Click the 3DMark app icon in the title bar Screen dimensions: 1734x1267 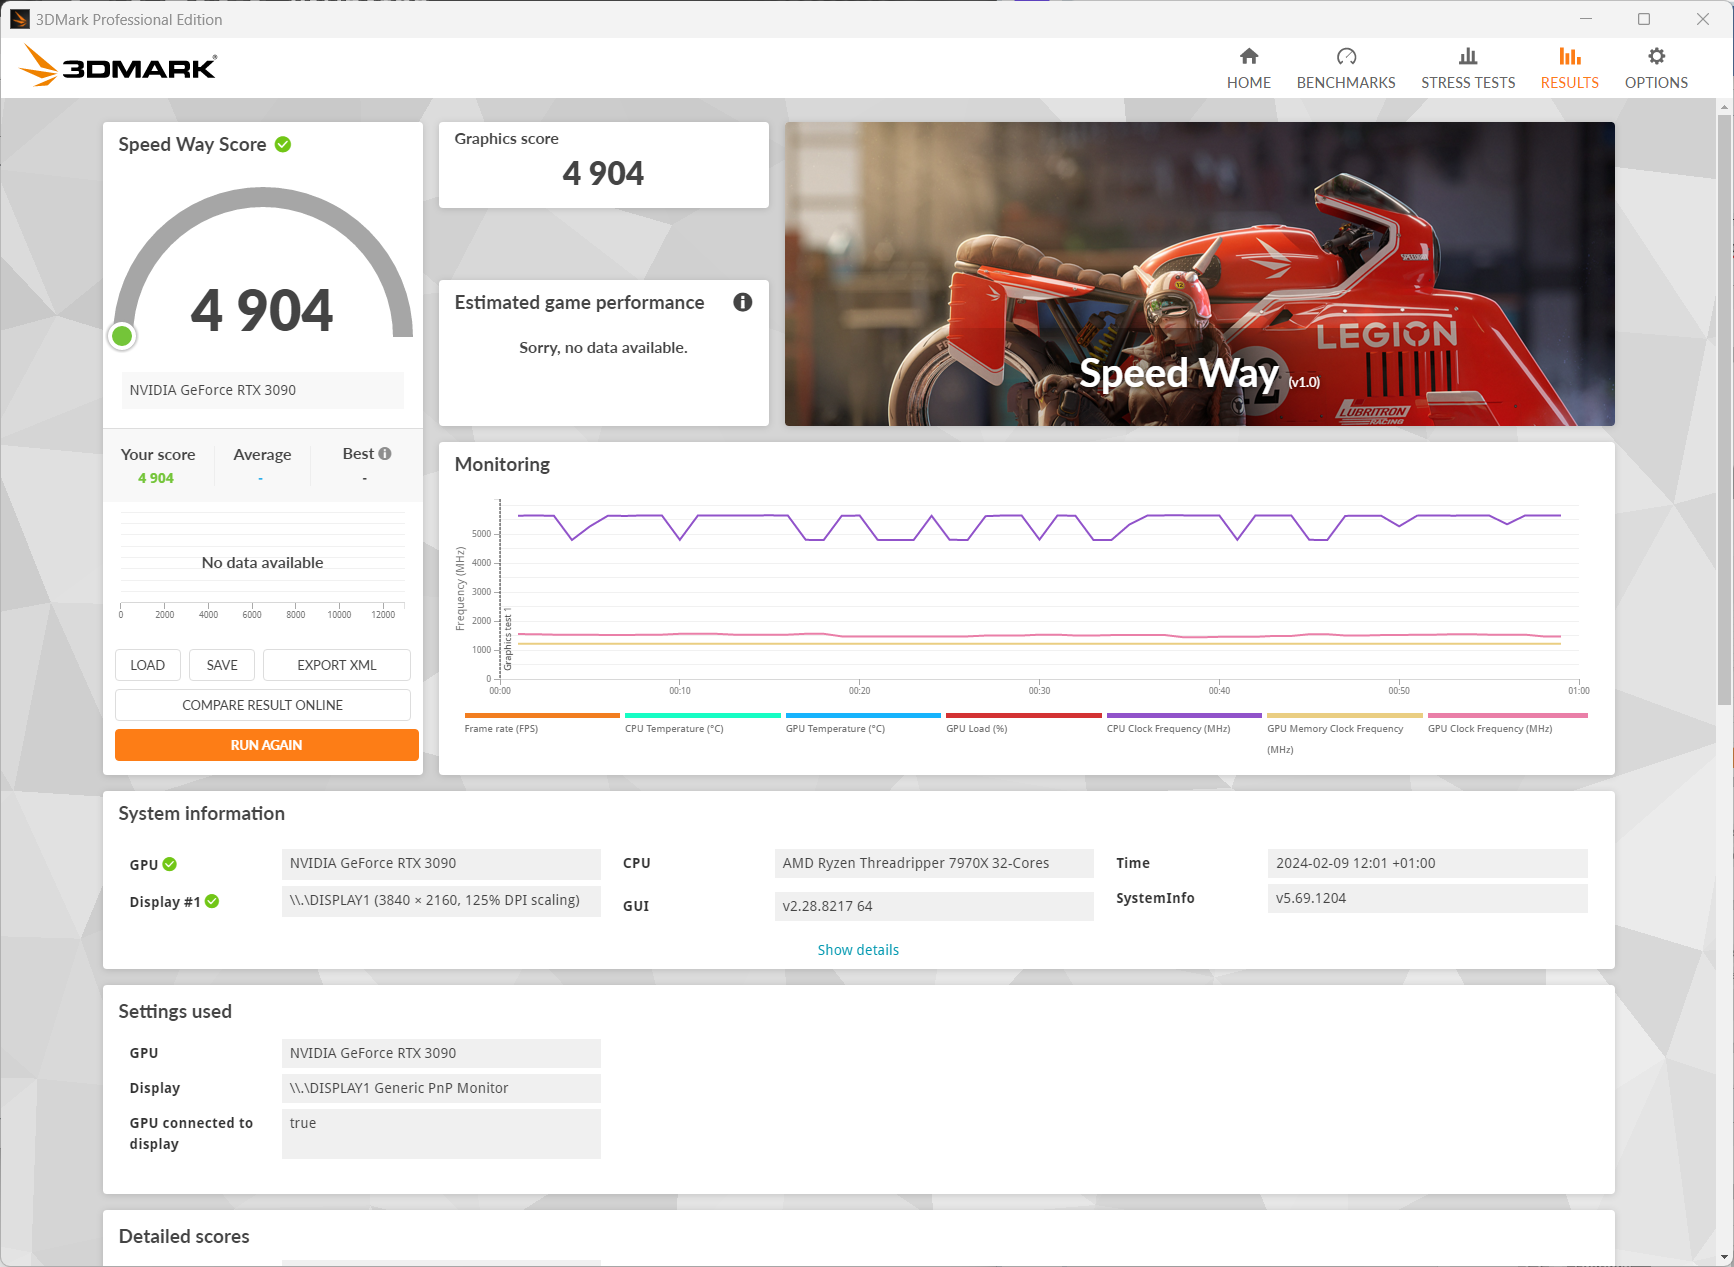(x=20, y=19)
